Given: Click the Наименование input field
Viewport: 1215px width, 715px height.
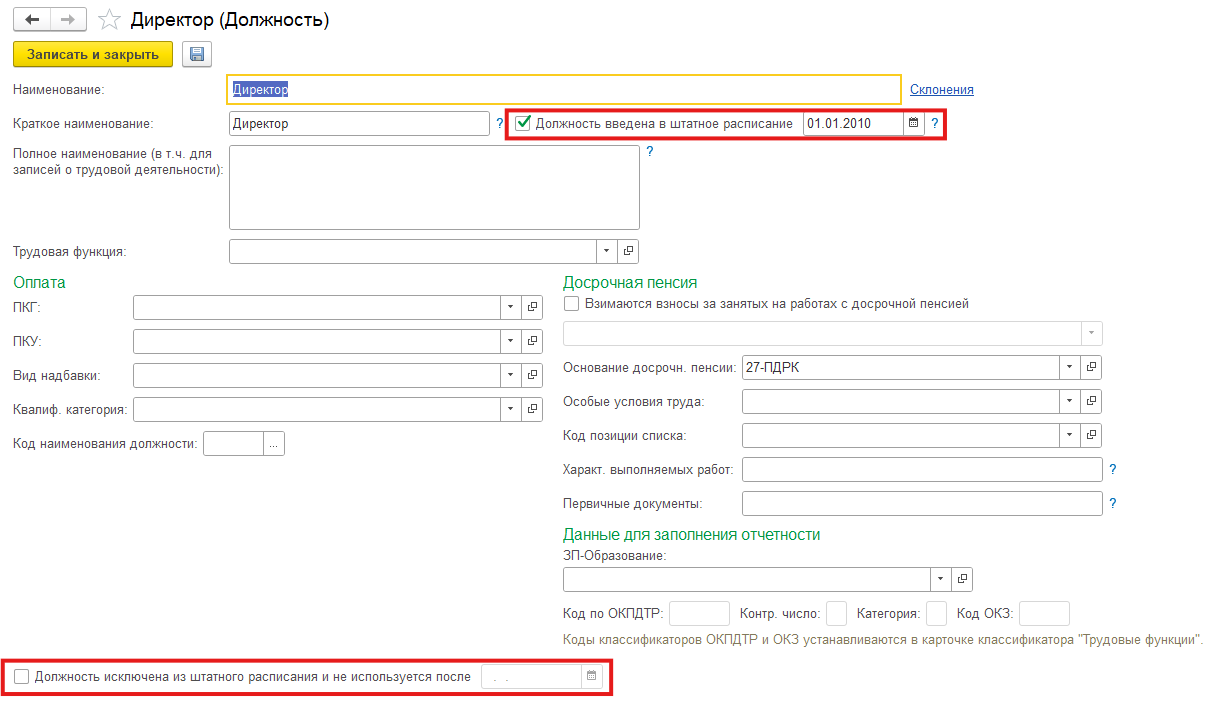Looking at the screenshot, I should [x=565, y=89].
